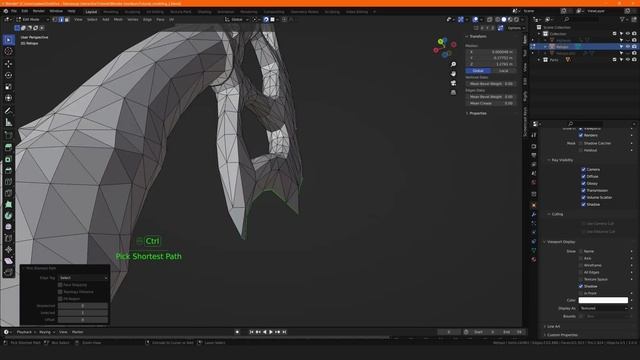640x360 pixels.
Task: Click the Local coordinate button
Action: coord(503,71)
